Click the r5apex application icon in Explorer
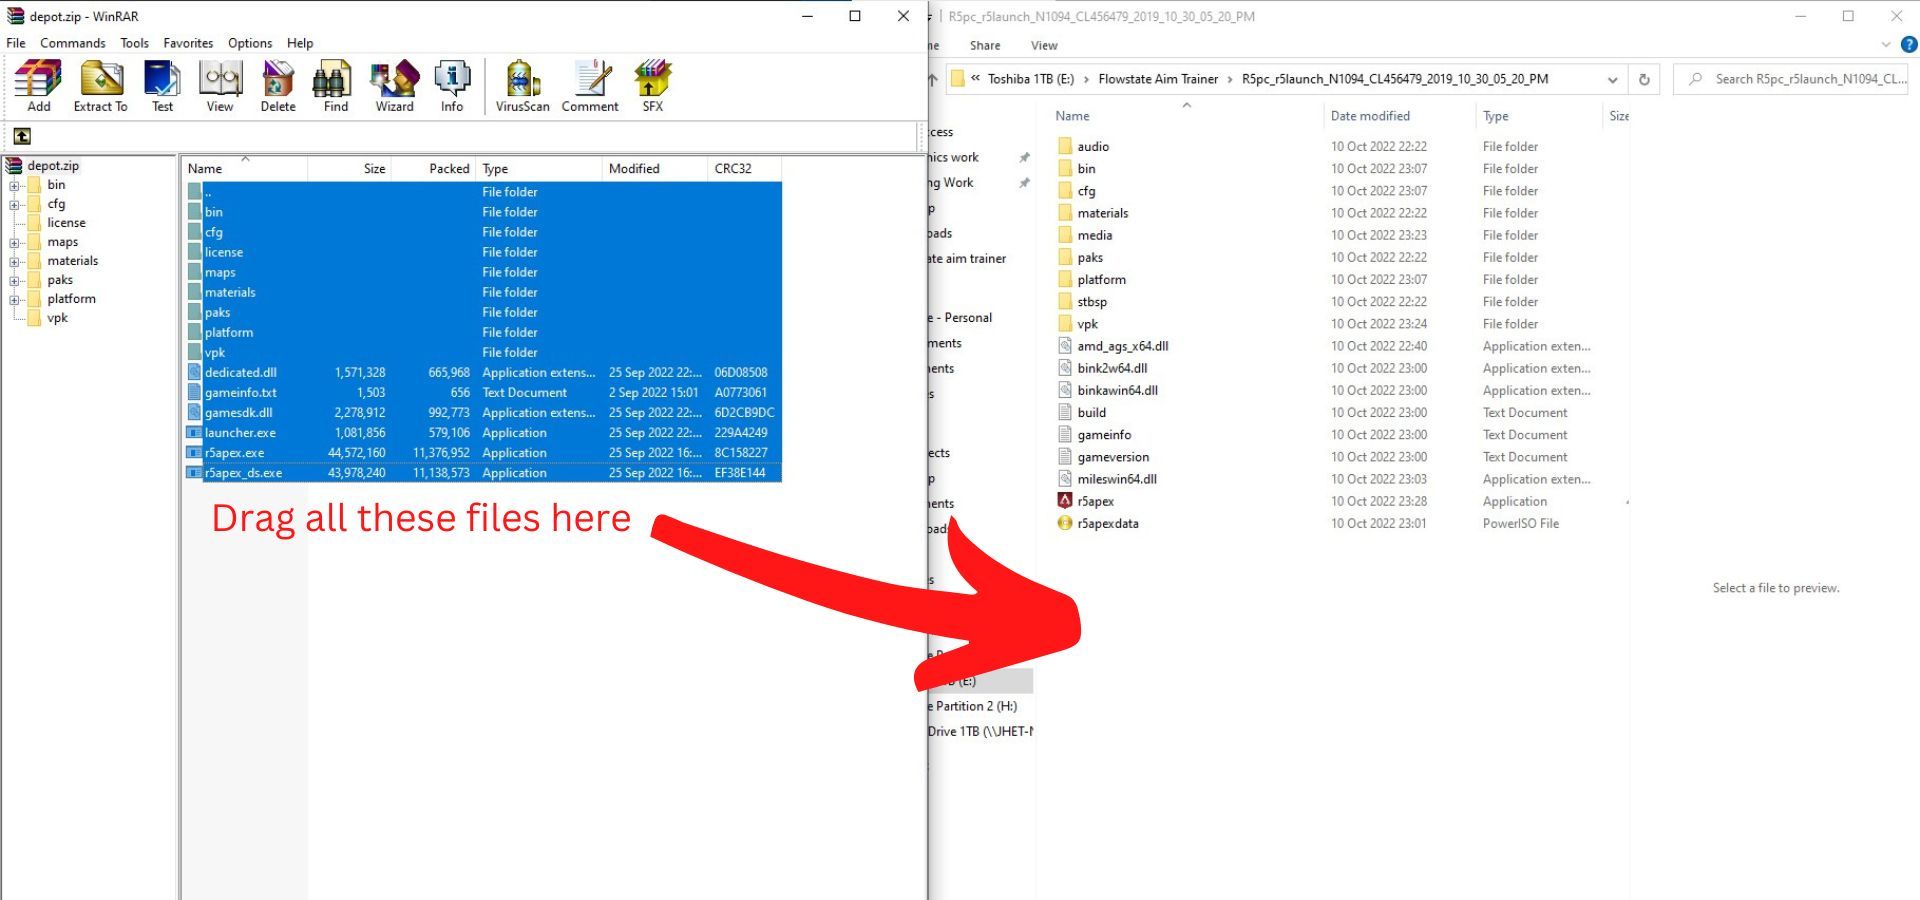Screen dimensions: 1920x900 (x=1065, y=501)
